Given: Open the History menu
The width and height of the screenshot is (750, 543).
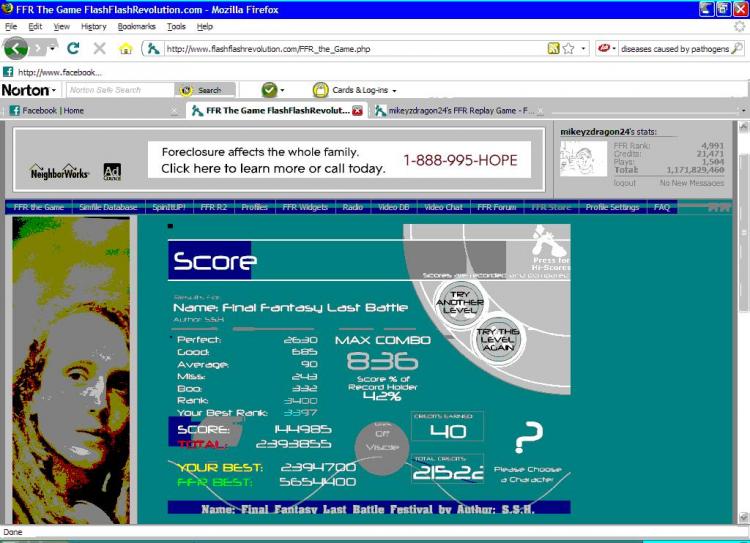Looking at the screenshot, I should 94,27.
